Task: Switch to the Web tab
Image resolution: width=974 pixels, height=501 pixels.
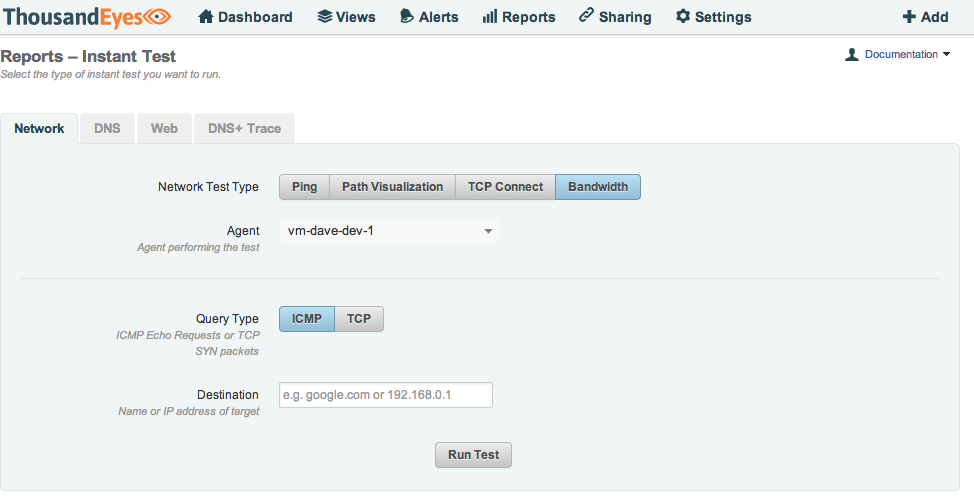Action: click(164, 129)
